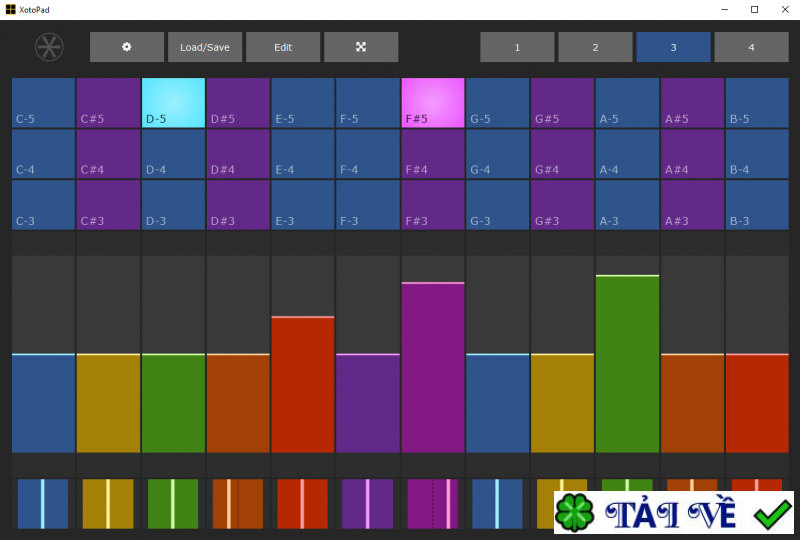
Task: Click the small blue horizontal slider under C-3 column
Action: pos(43,503)
